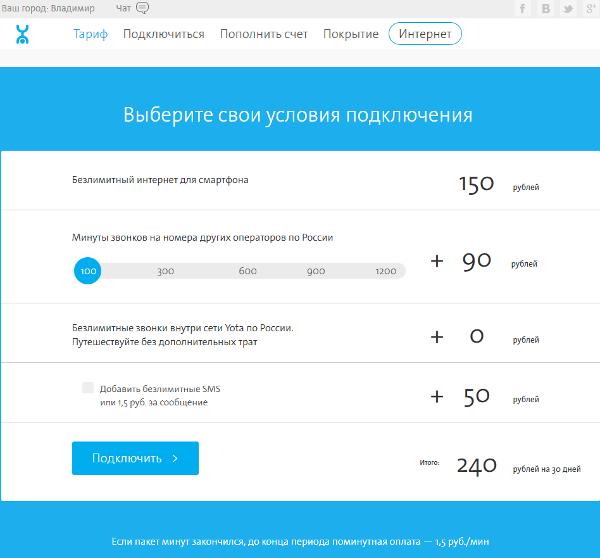Open the Подключиться menu item
Viewport: 600px width, 558px height.
pos(164,34)
